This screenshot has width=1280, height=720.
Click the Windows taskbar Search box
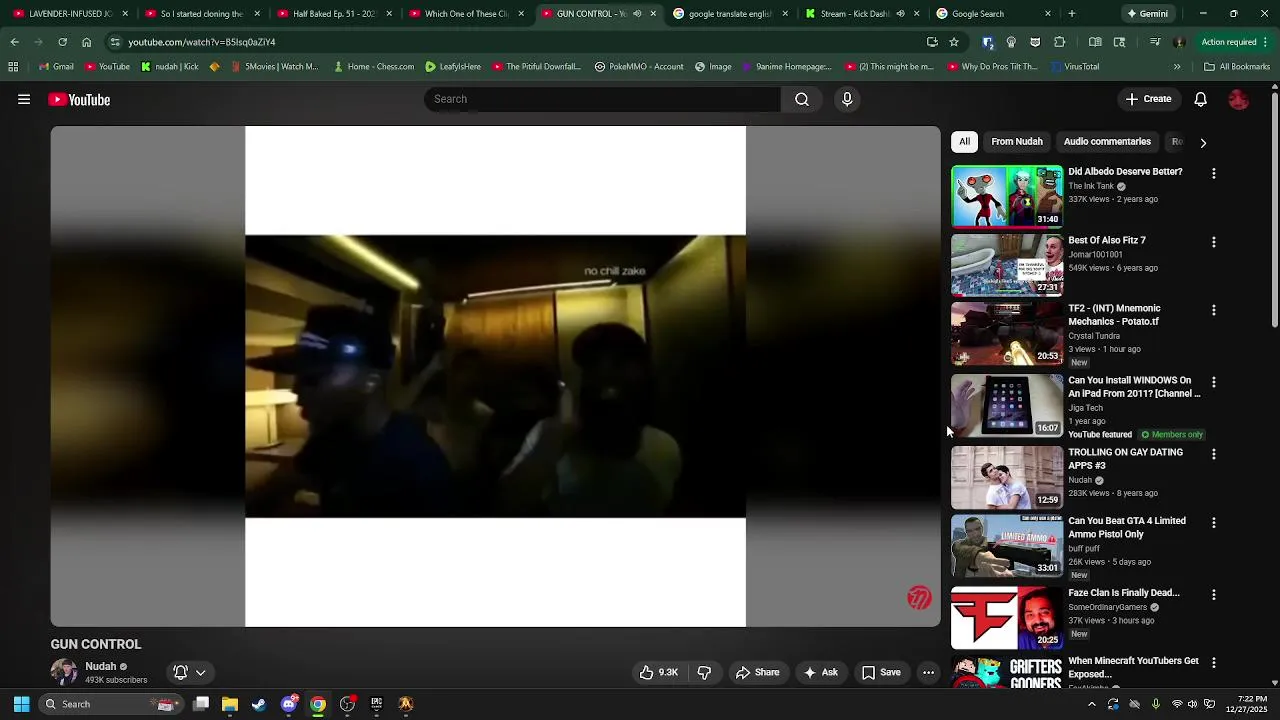[x=110, y=704]
